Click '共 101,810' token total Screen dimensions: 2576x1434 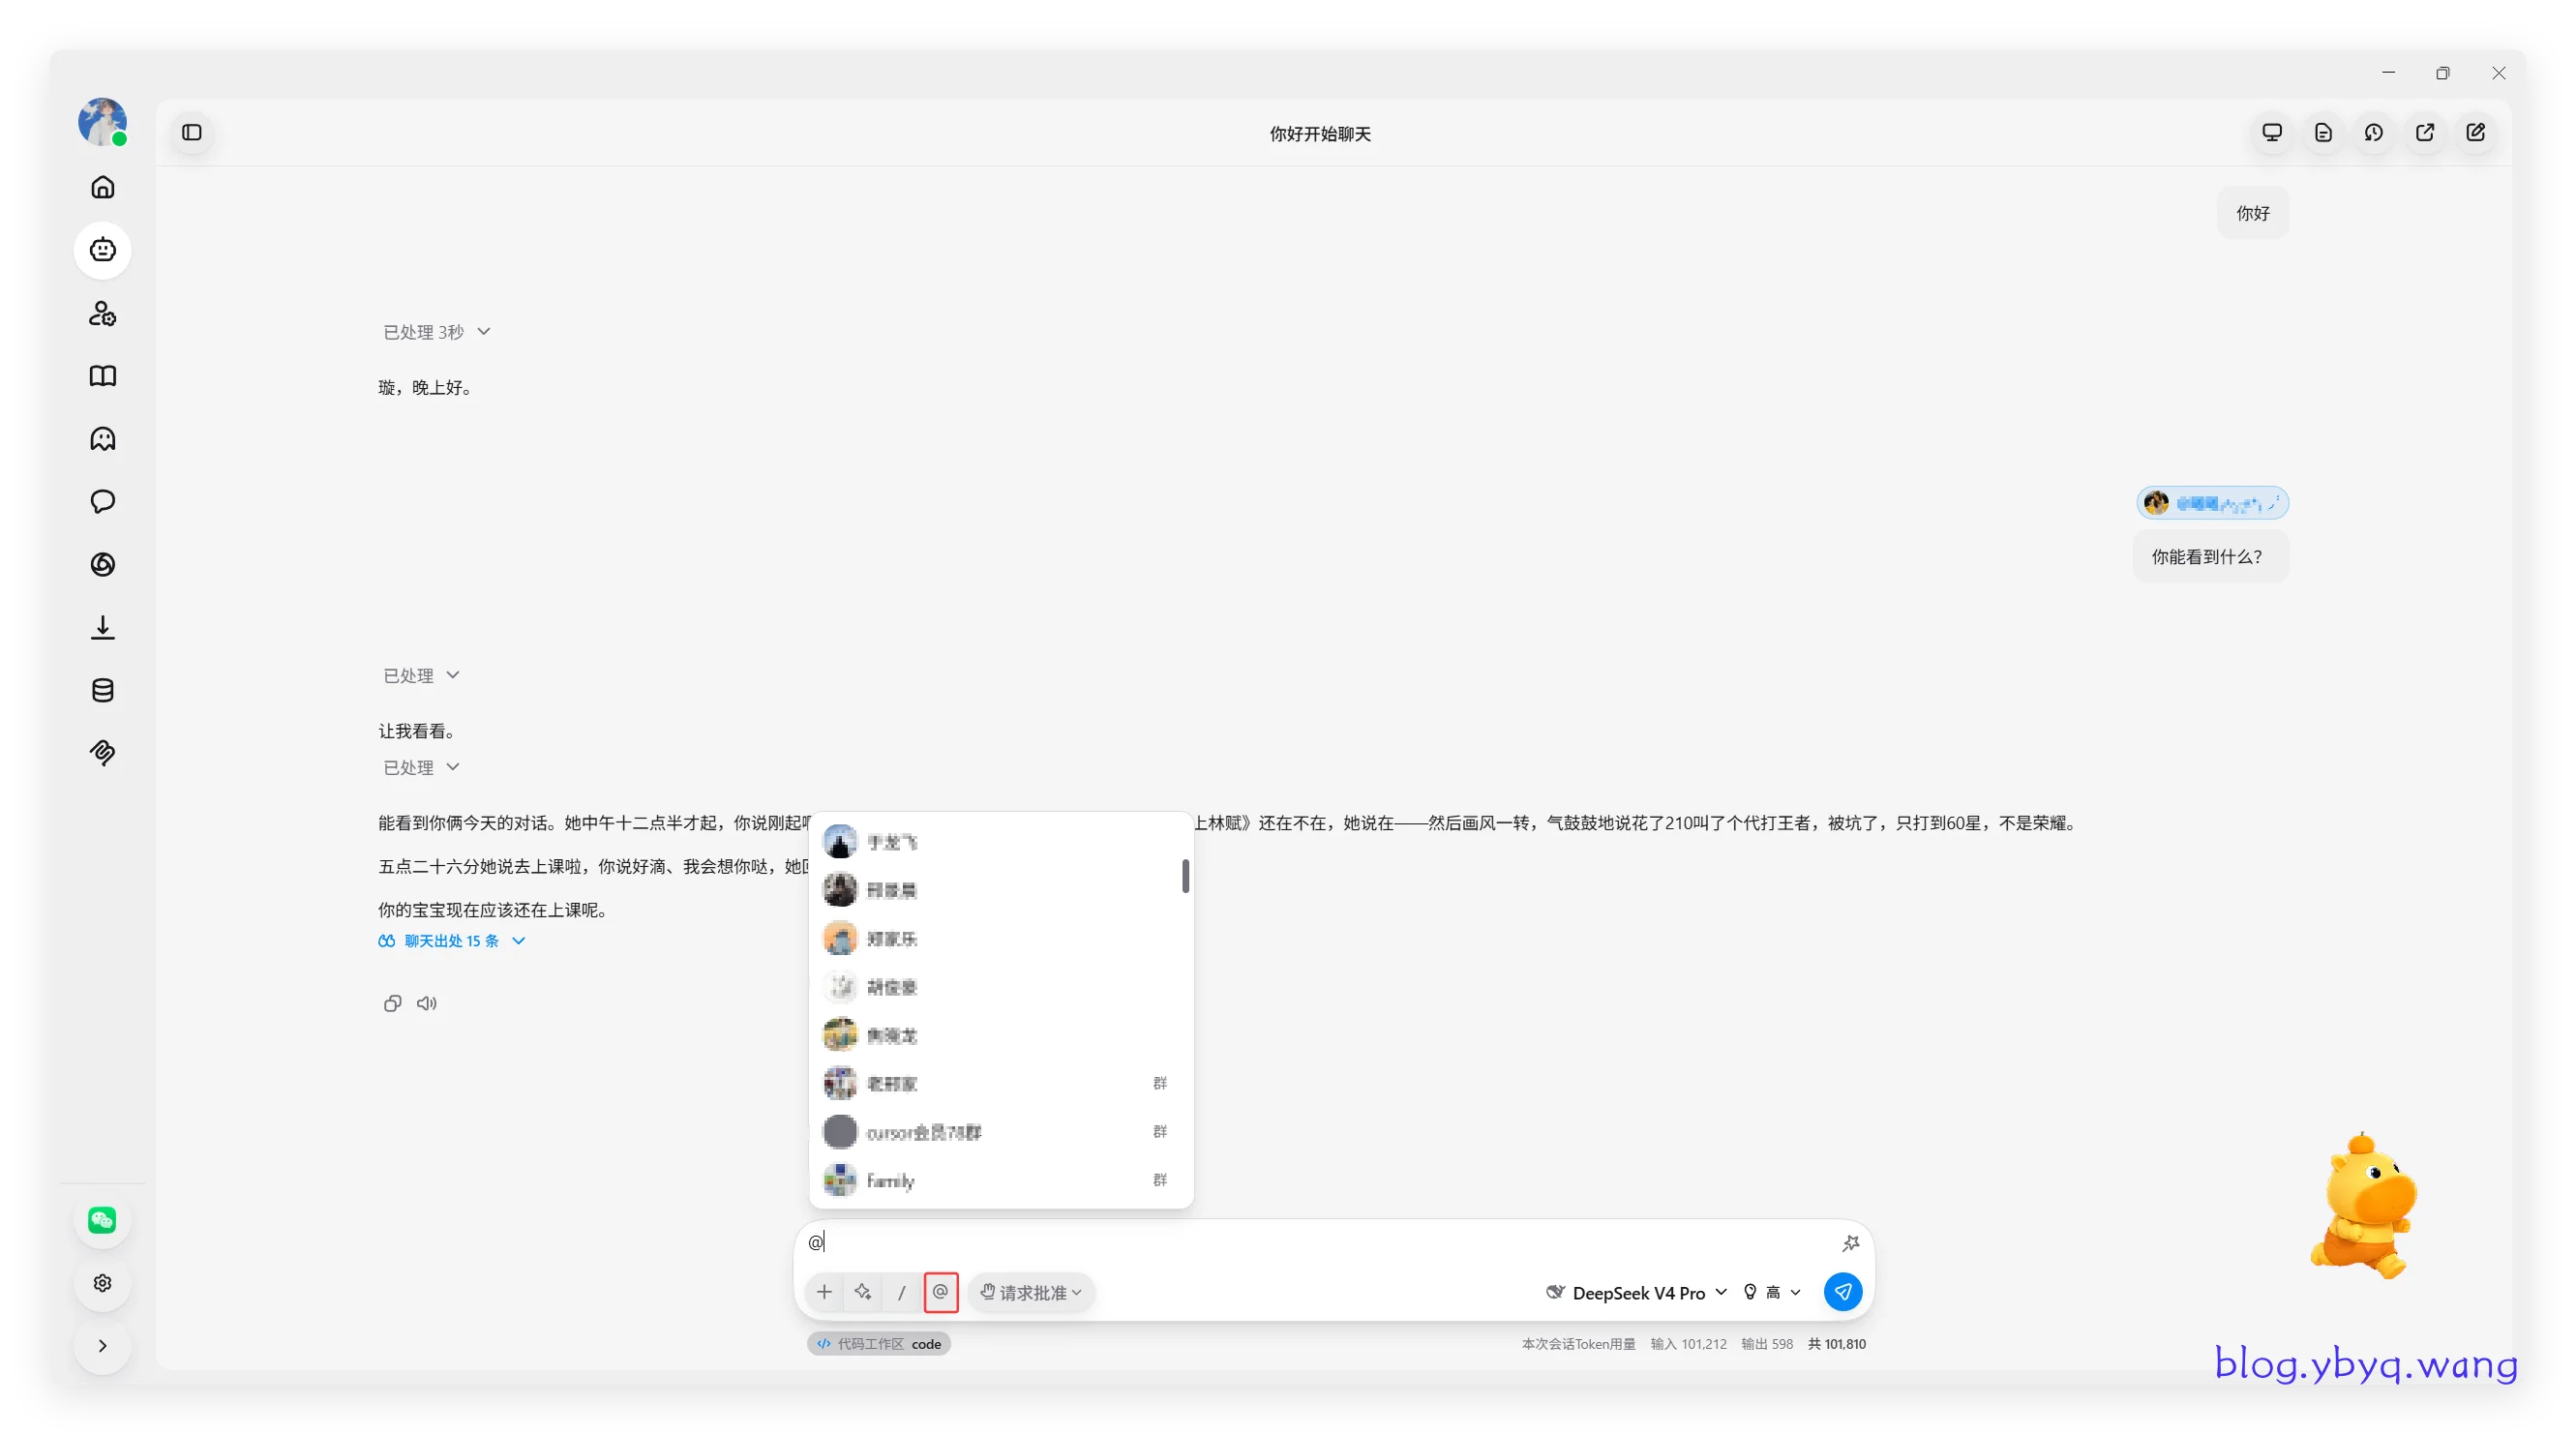click(1836, 1344)
